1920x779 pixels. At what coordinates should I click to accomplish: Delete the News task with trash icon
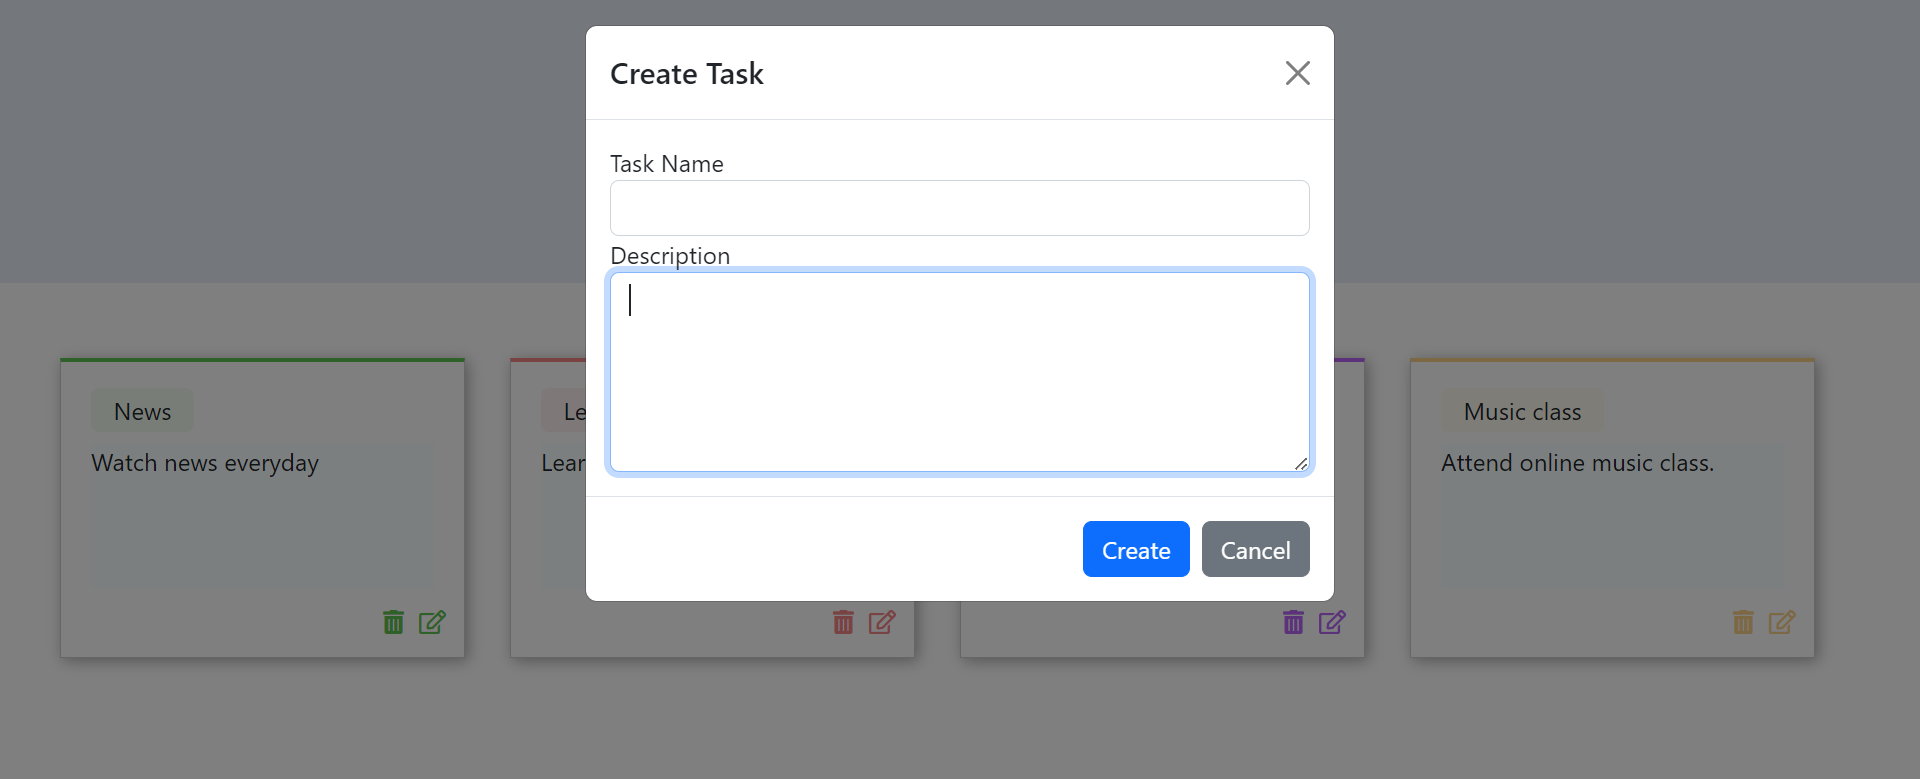pos(393,622)
